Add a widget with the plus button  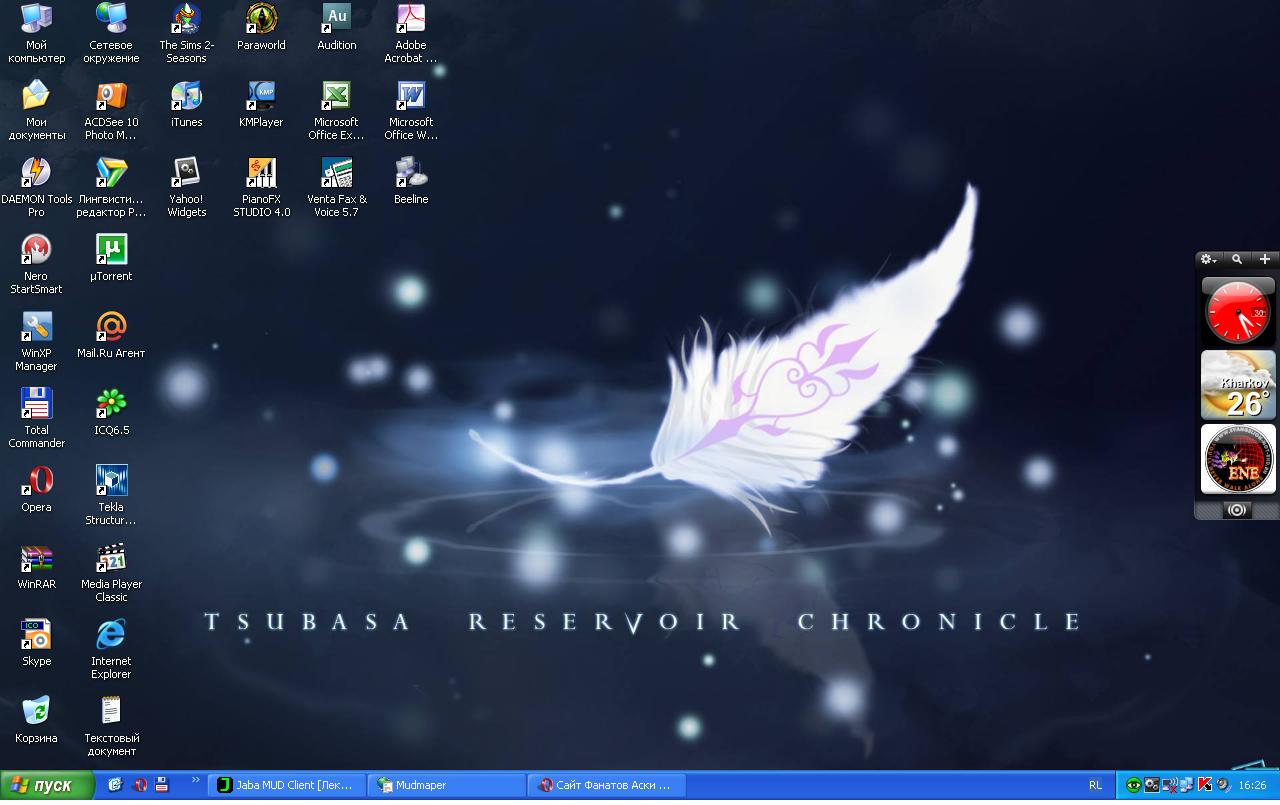pos(1265,259)
